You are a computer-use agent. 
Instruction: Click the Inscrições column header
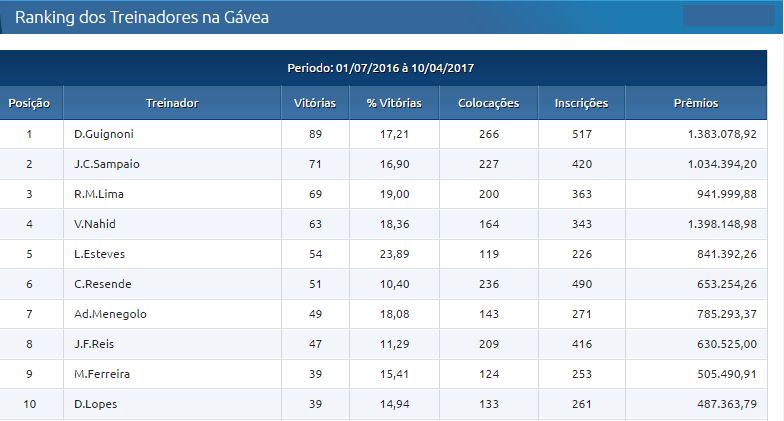[582, 103]
